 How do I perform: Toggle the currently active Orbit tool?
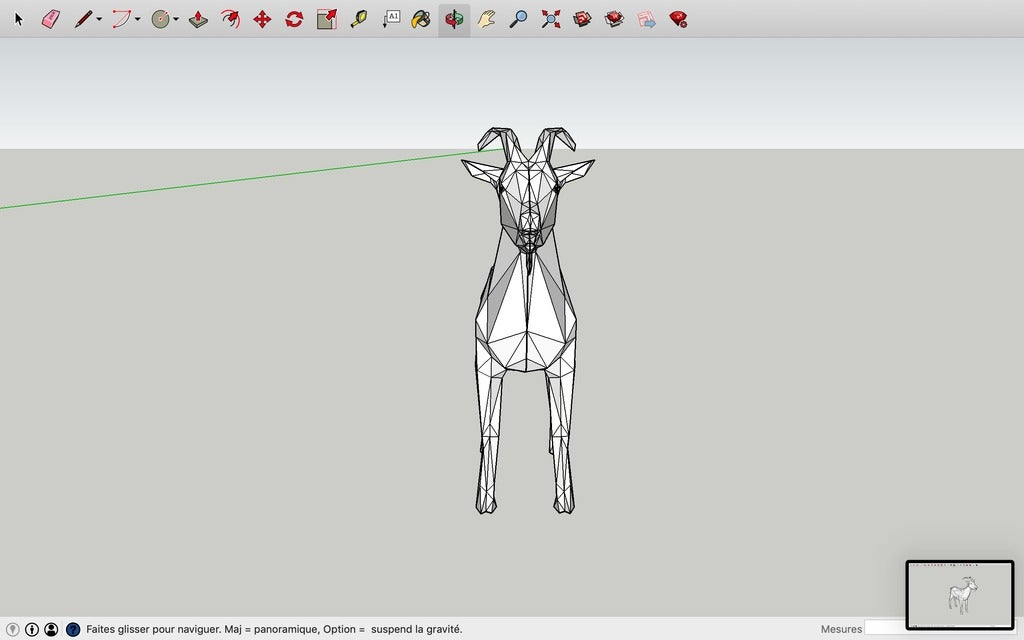click(453, 18)
